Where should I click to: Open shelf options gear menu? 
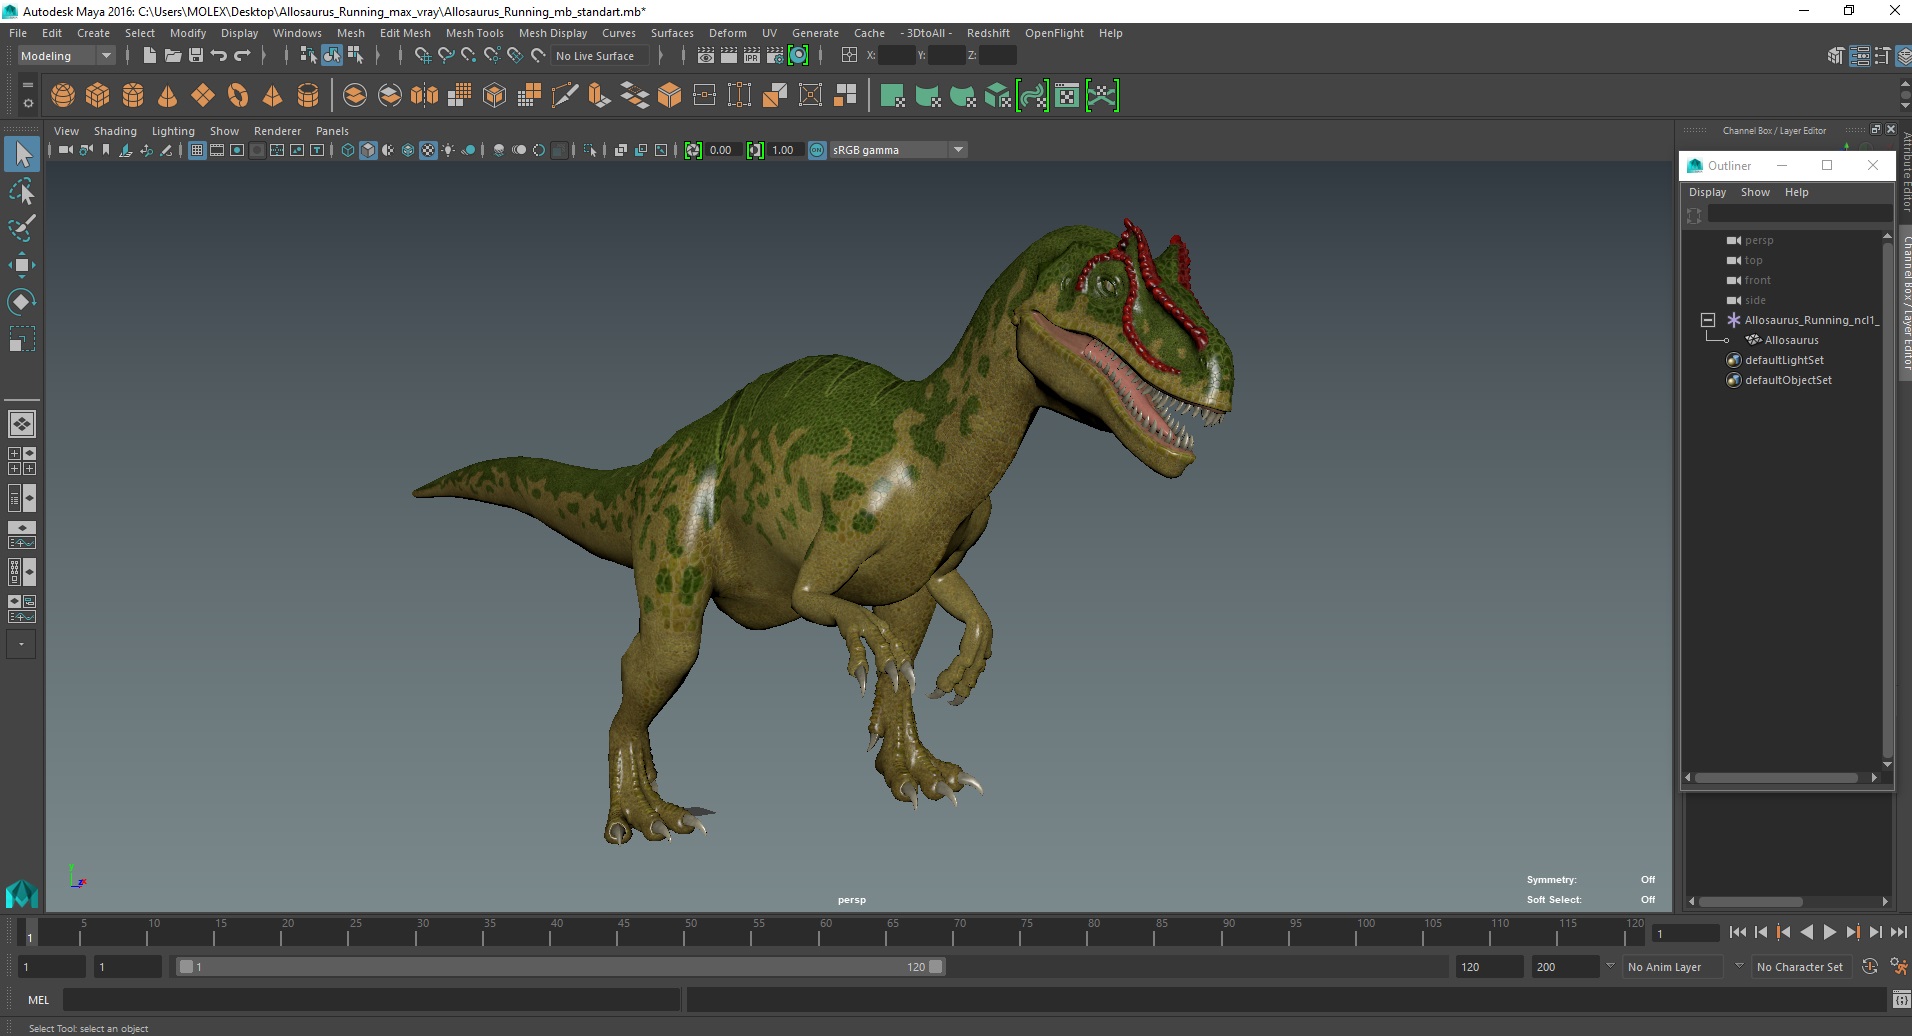pyautogui.click(x=27, y=103)
